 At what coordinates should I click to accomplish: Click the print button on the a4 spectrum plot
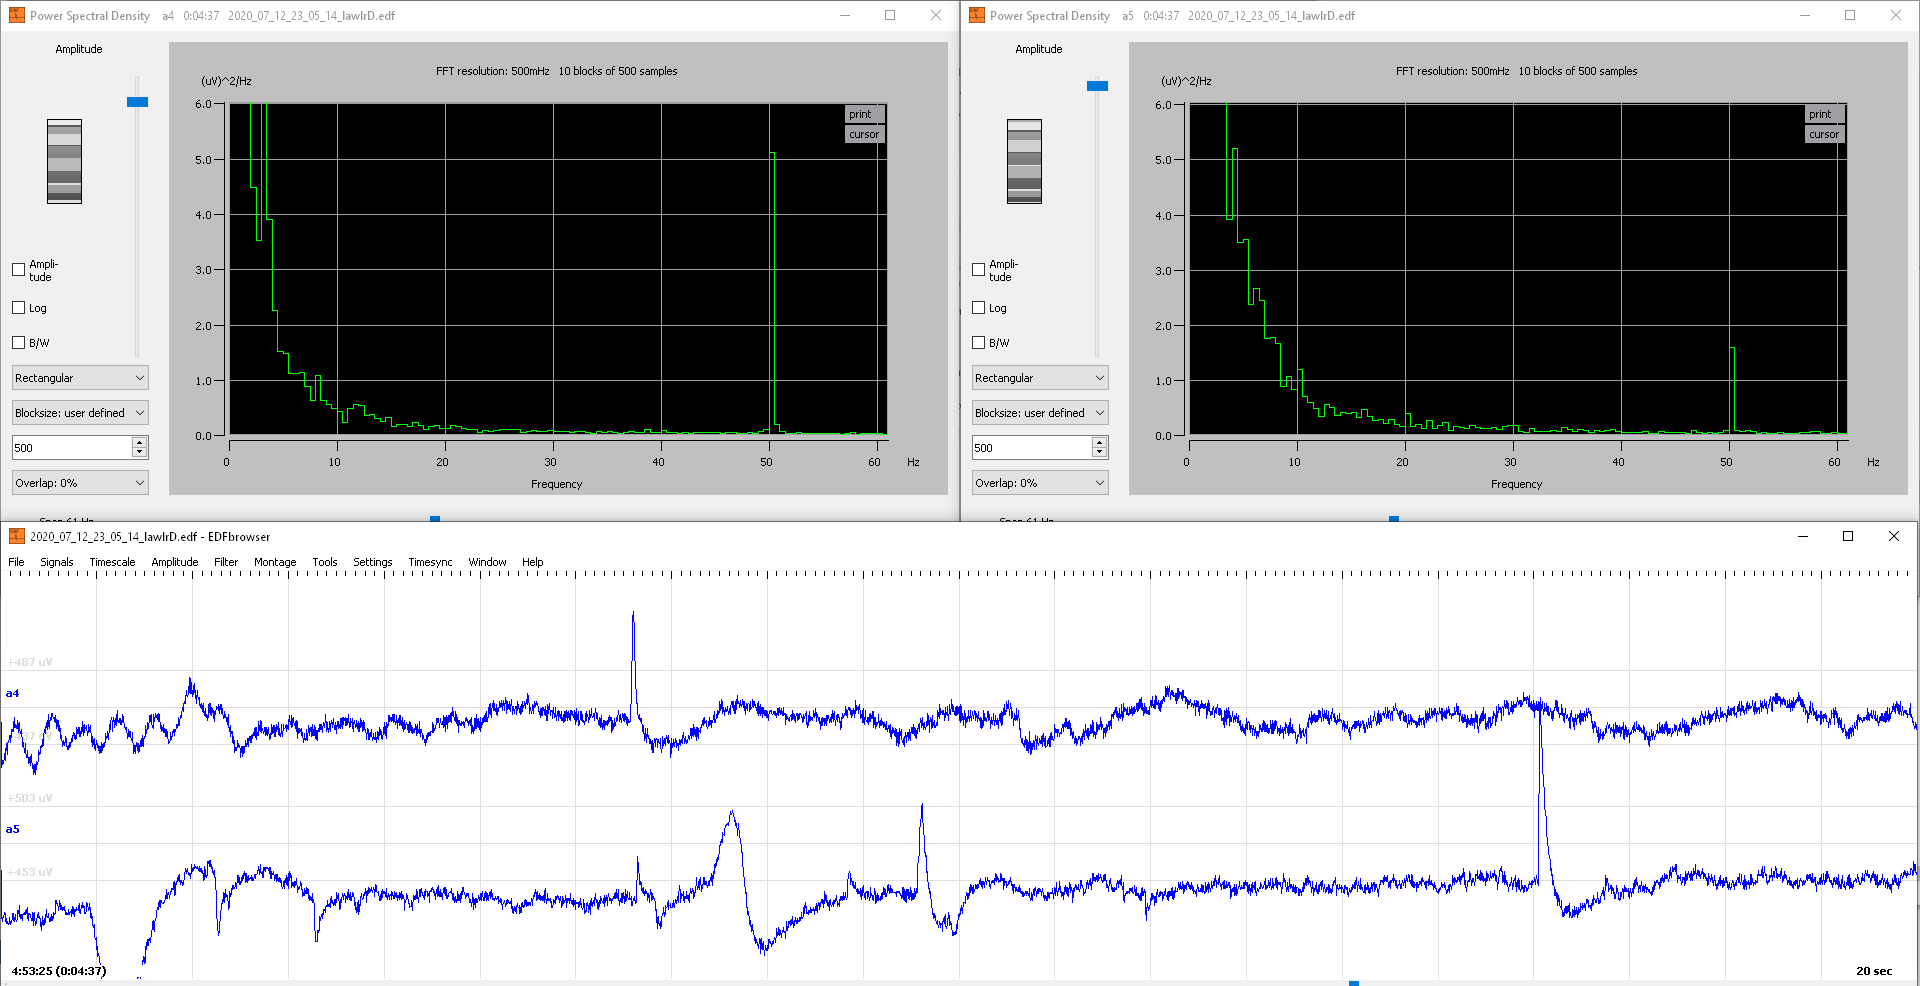pyautogui.click(x=865, y=114)
